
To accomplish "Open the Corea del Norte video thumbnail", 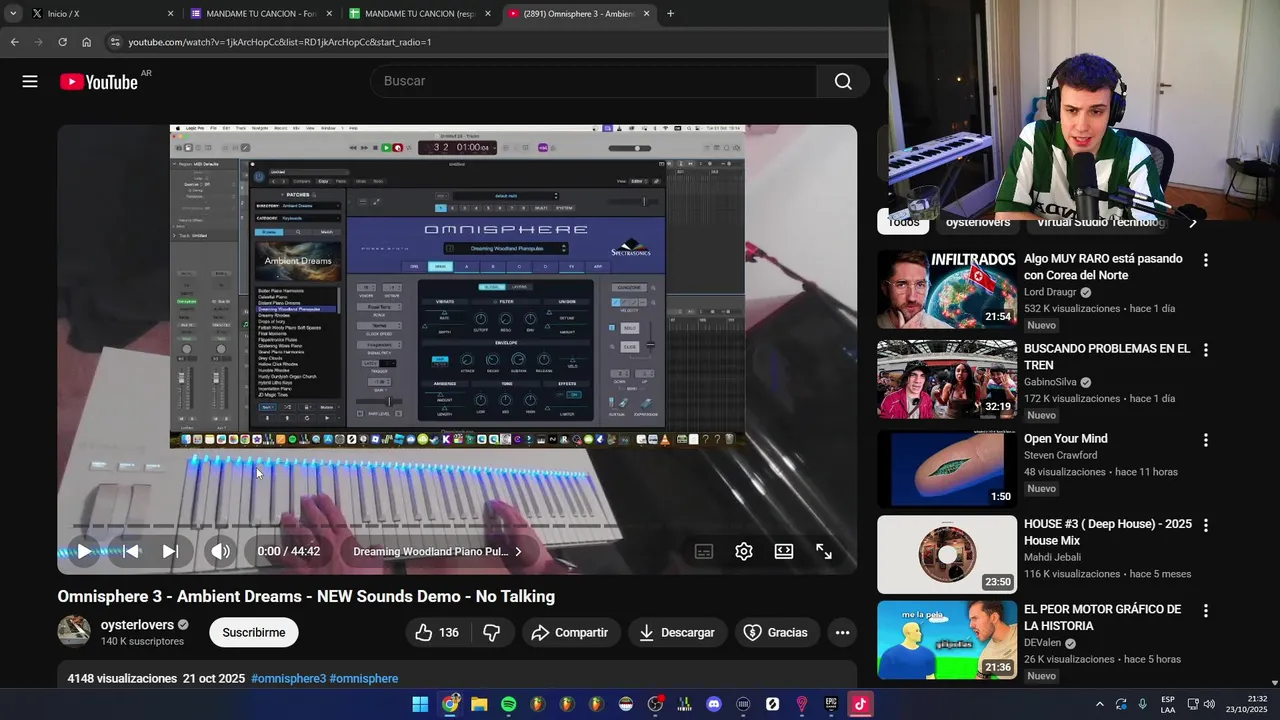I will pos(947,289).
